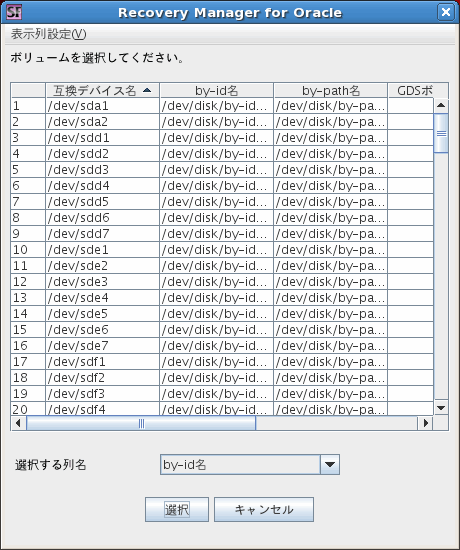This screenshot has width=460, height=550.
Task: Click the by-id名 column header
Action: pos(216,91)
